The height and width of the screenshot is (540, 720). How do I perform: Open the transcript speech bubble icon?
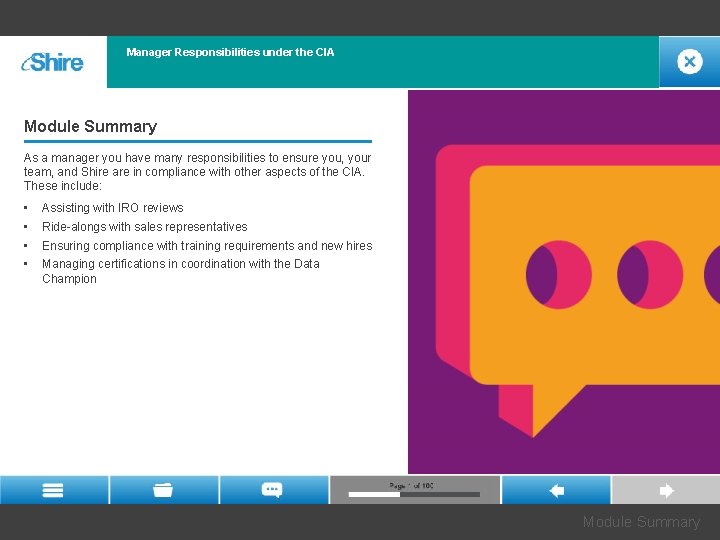coord(273,490)
